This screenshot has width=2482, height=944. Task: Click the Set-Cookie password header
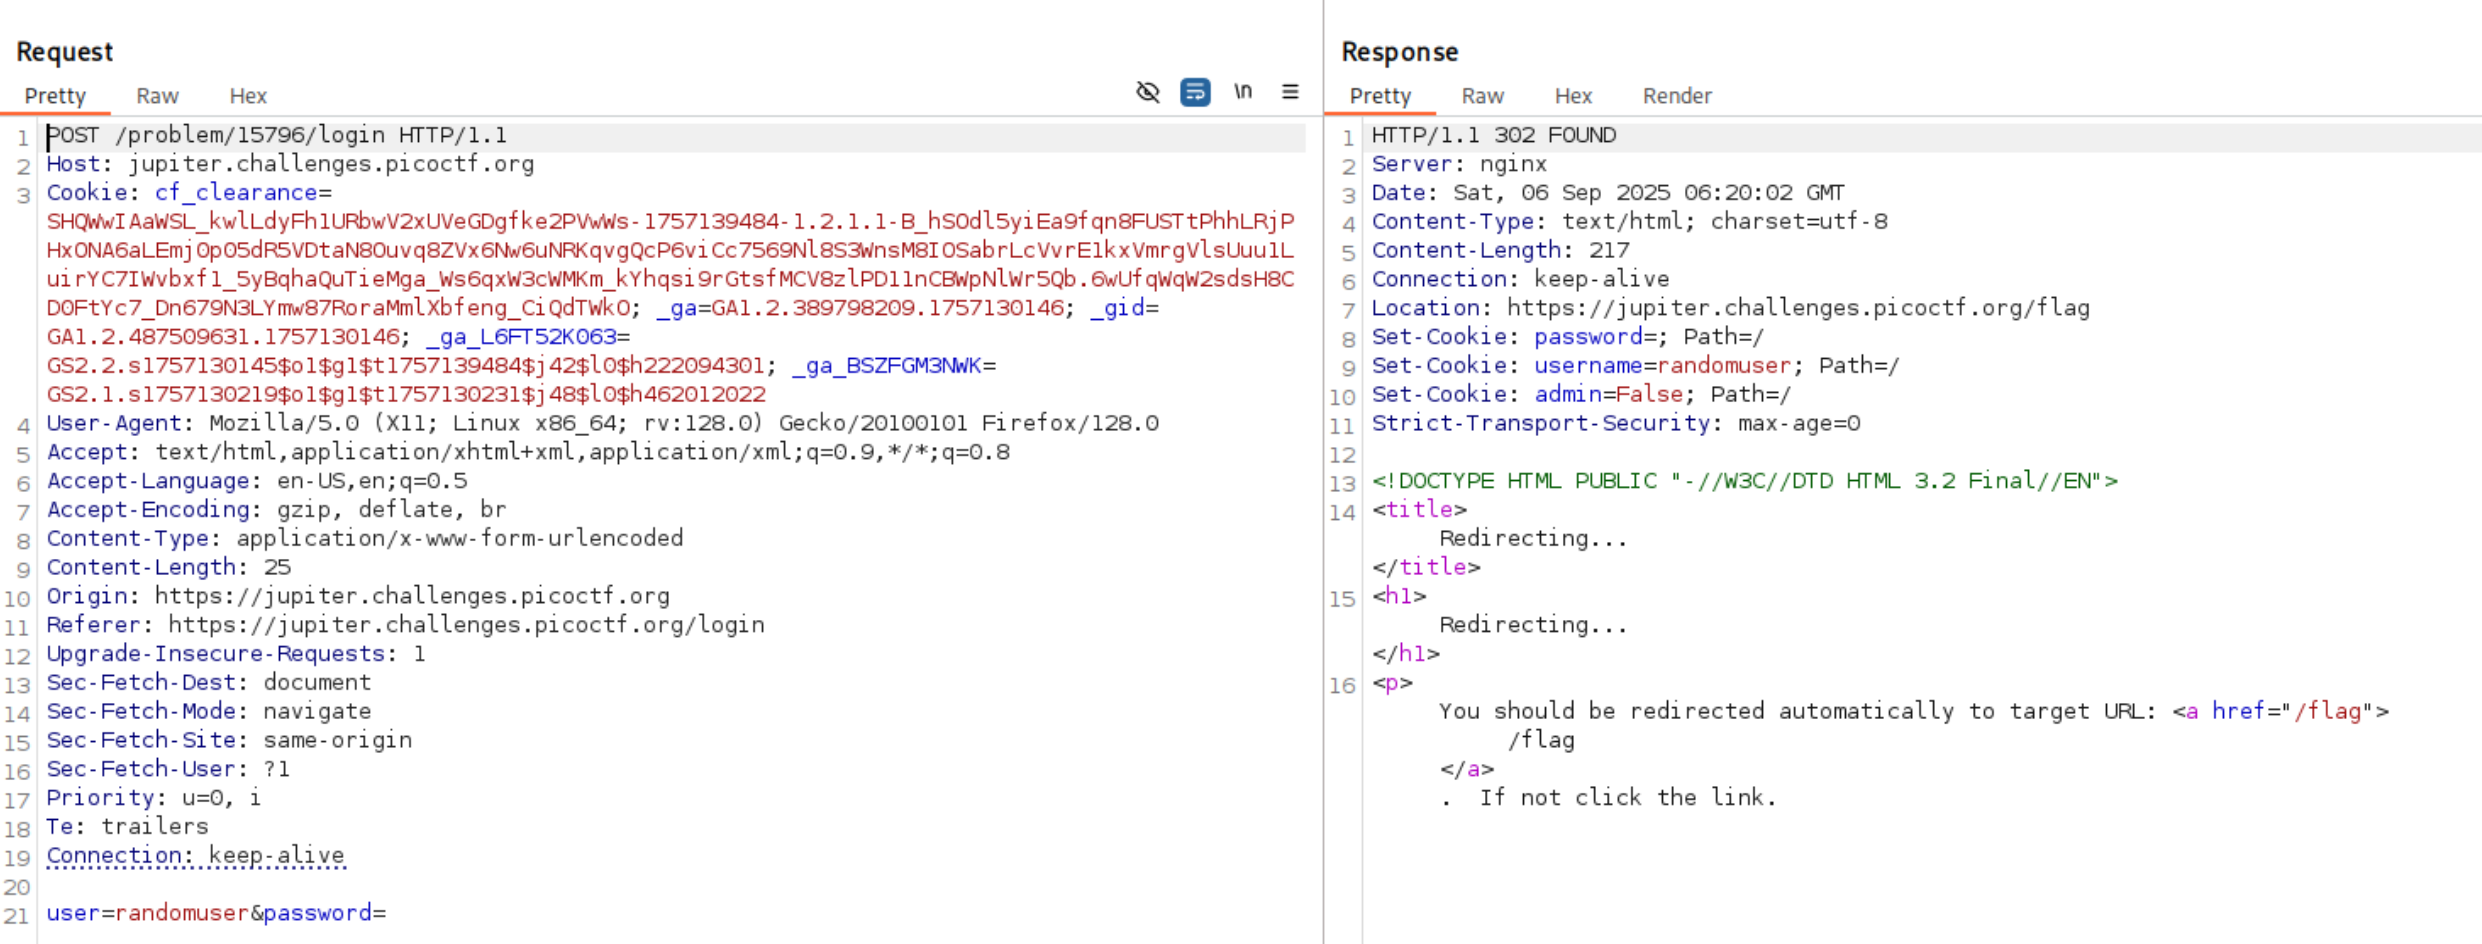coord(1568,337)
